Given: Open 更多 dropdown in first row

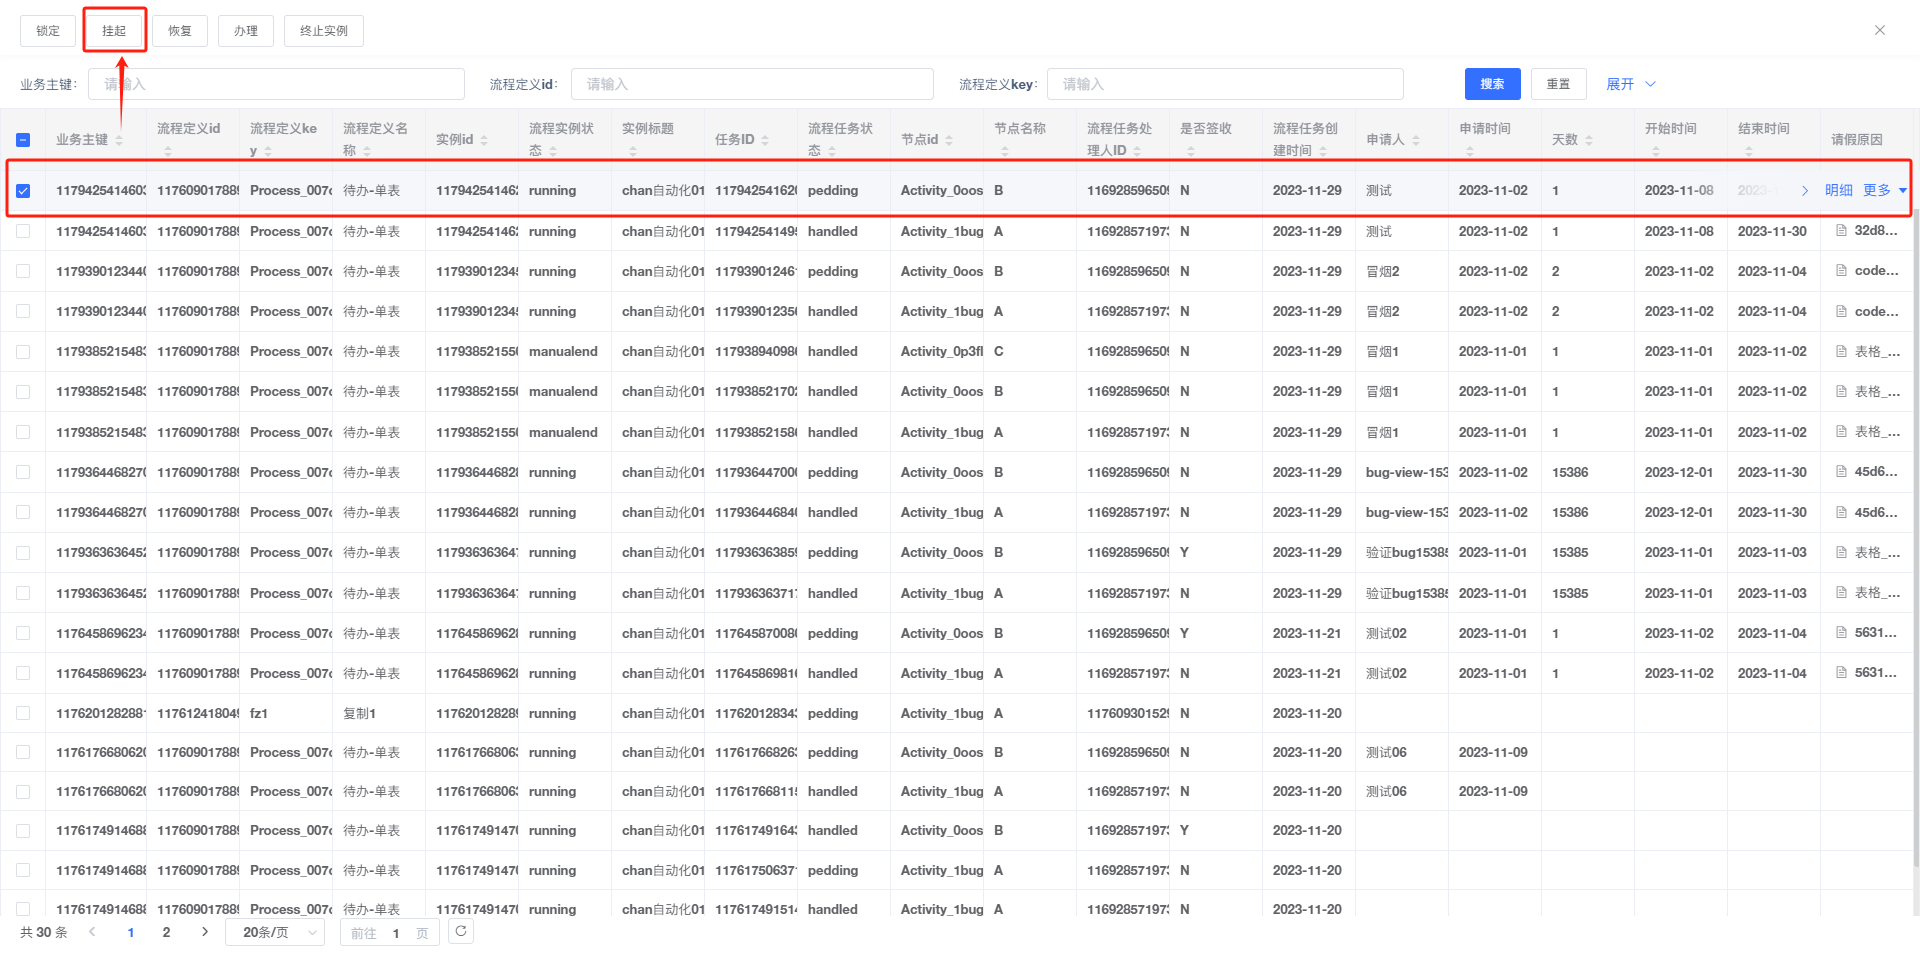Looking at the screenshot, I should (1884, 190).
